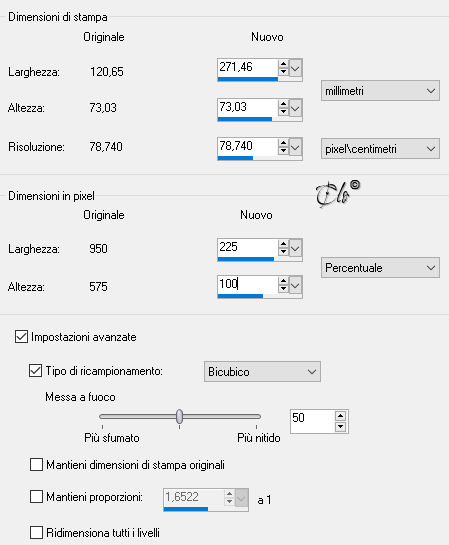
Task: Click the pixel Altezza input field showing 100
Action: coord(247,284)
